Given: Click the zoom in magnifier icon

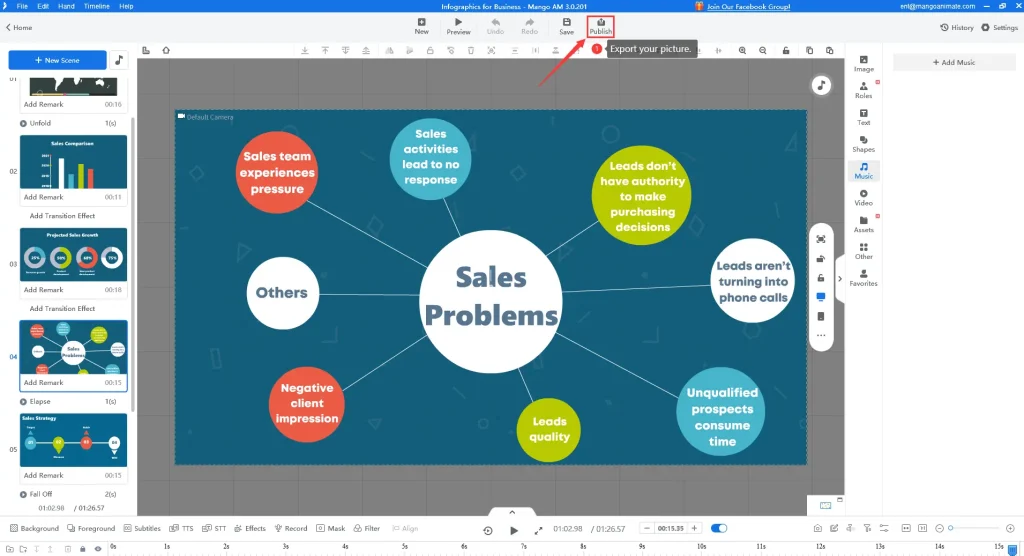Looking at the screenshot, I should [742, 50].
